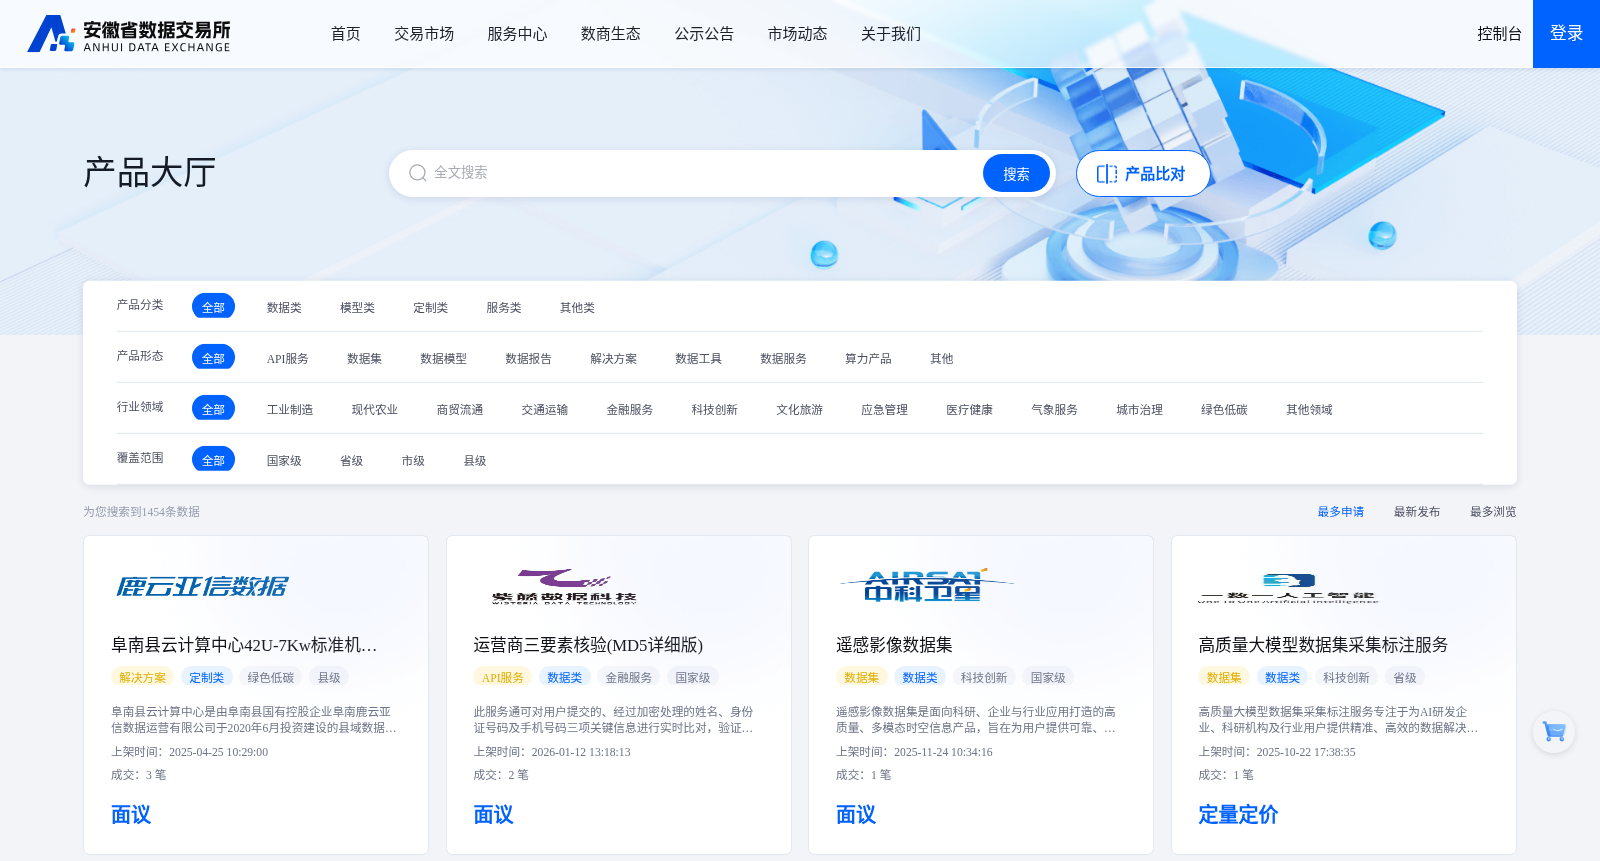The width and height of the screenshot is (1600, 861).
Task: Filter product form by 算力产品
Action: 868,359
